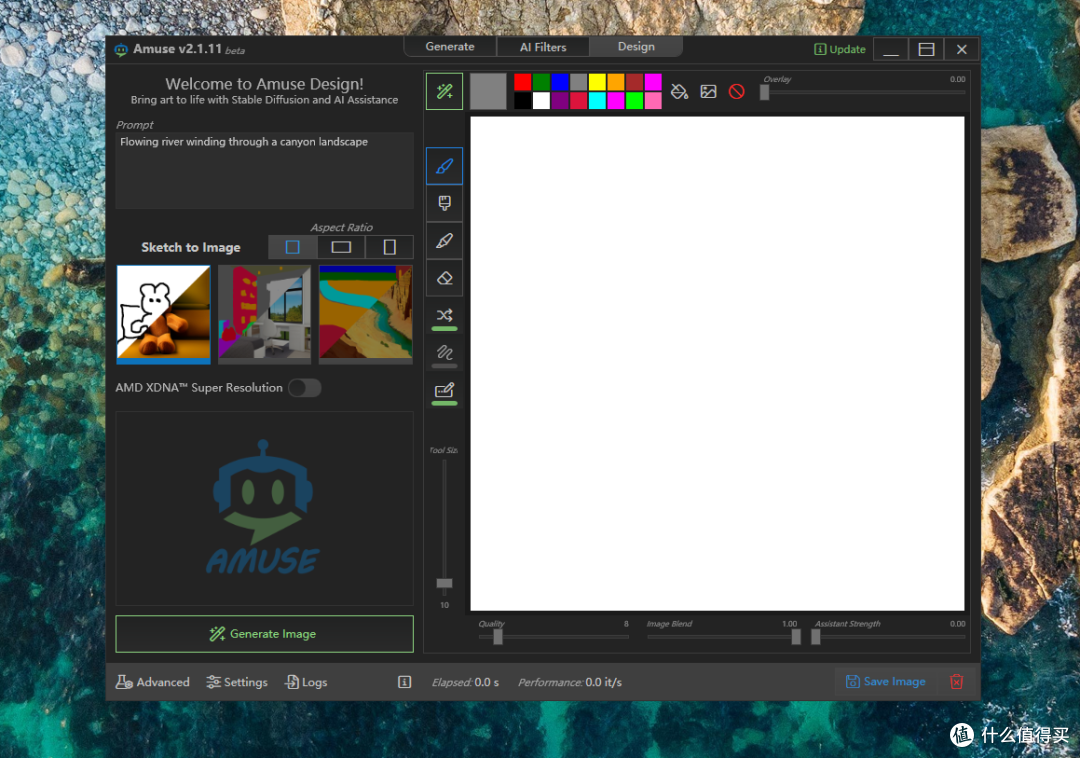Select the paintbrush drawing tool
This screenshot has height=758, width=1080.
pyautogui.click(x=445, y=166)
